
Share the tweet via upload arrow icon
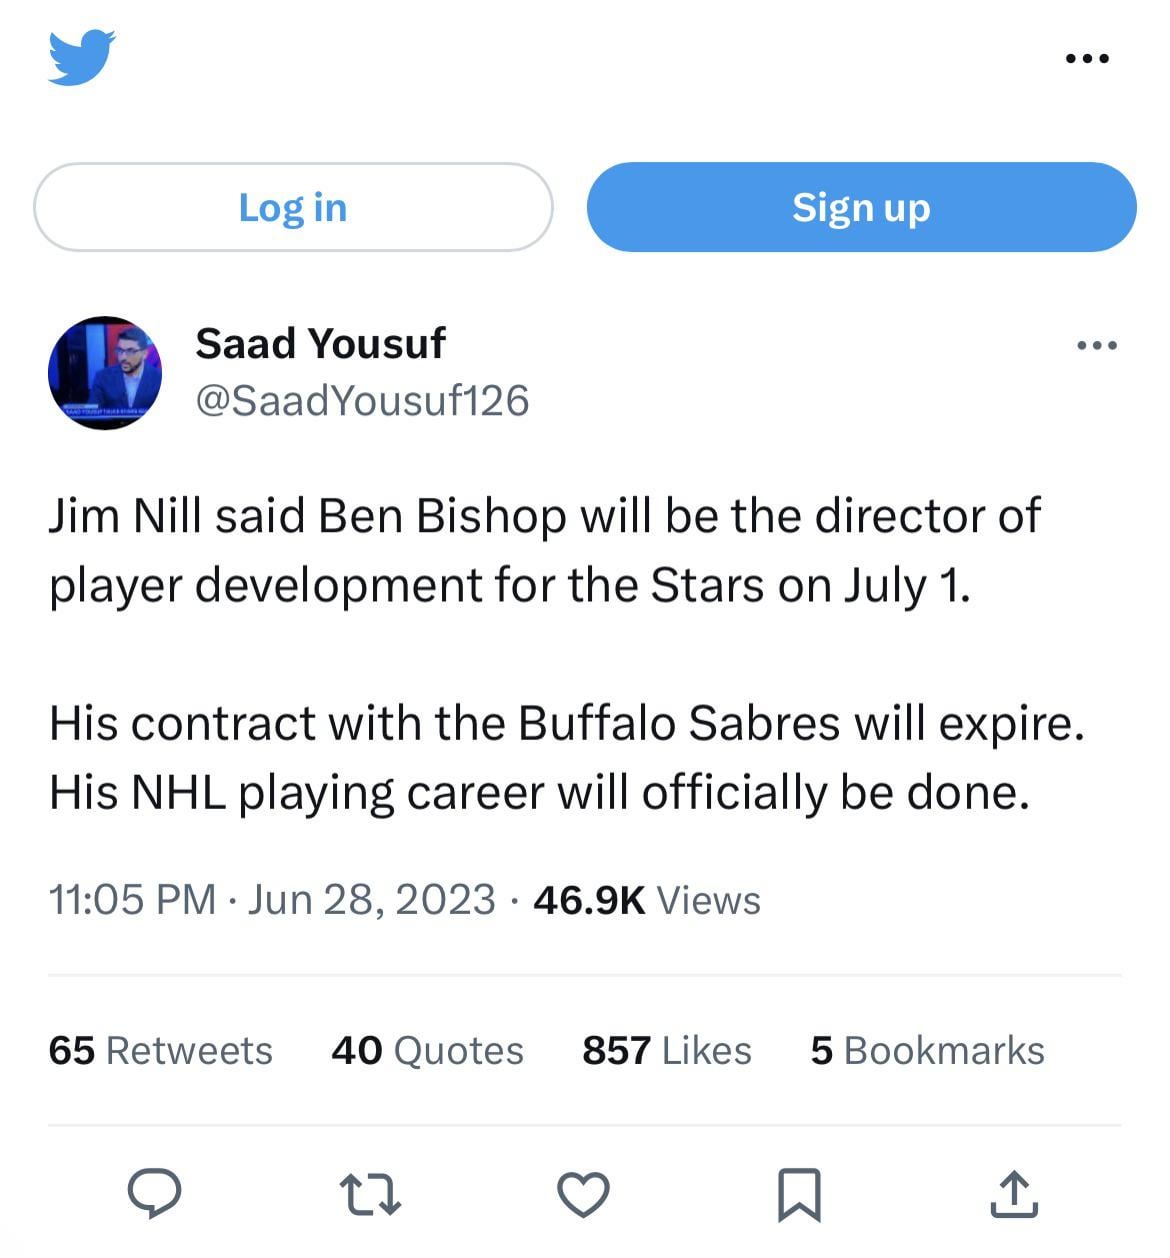(1014, 1193)
